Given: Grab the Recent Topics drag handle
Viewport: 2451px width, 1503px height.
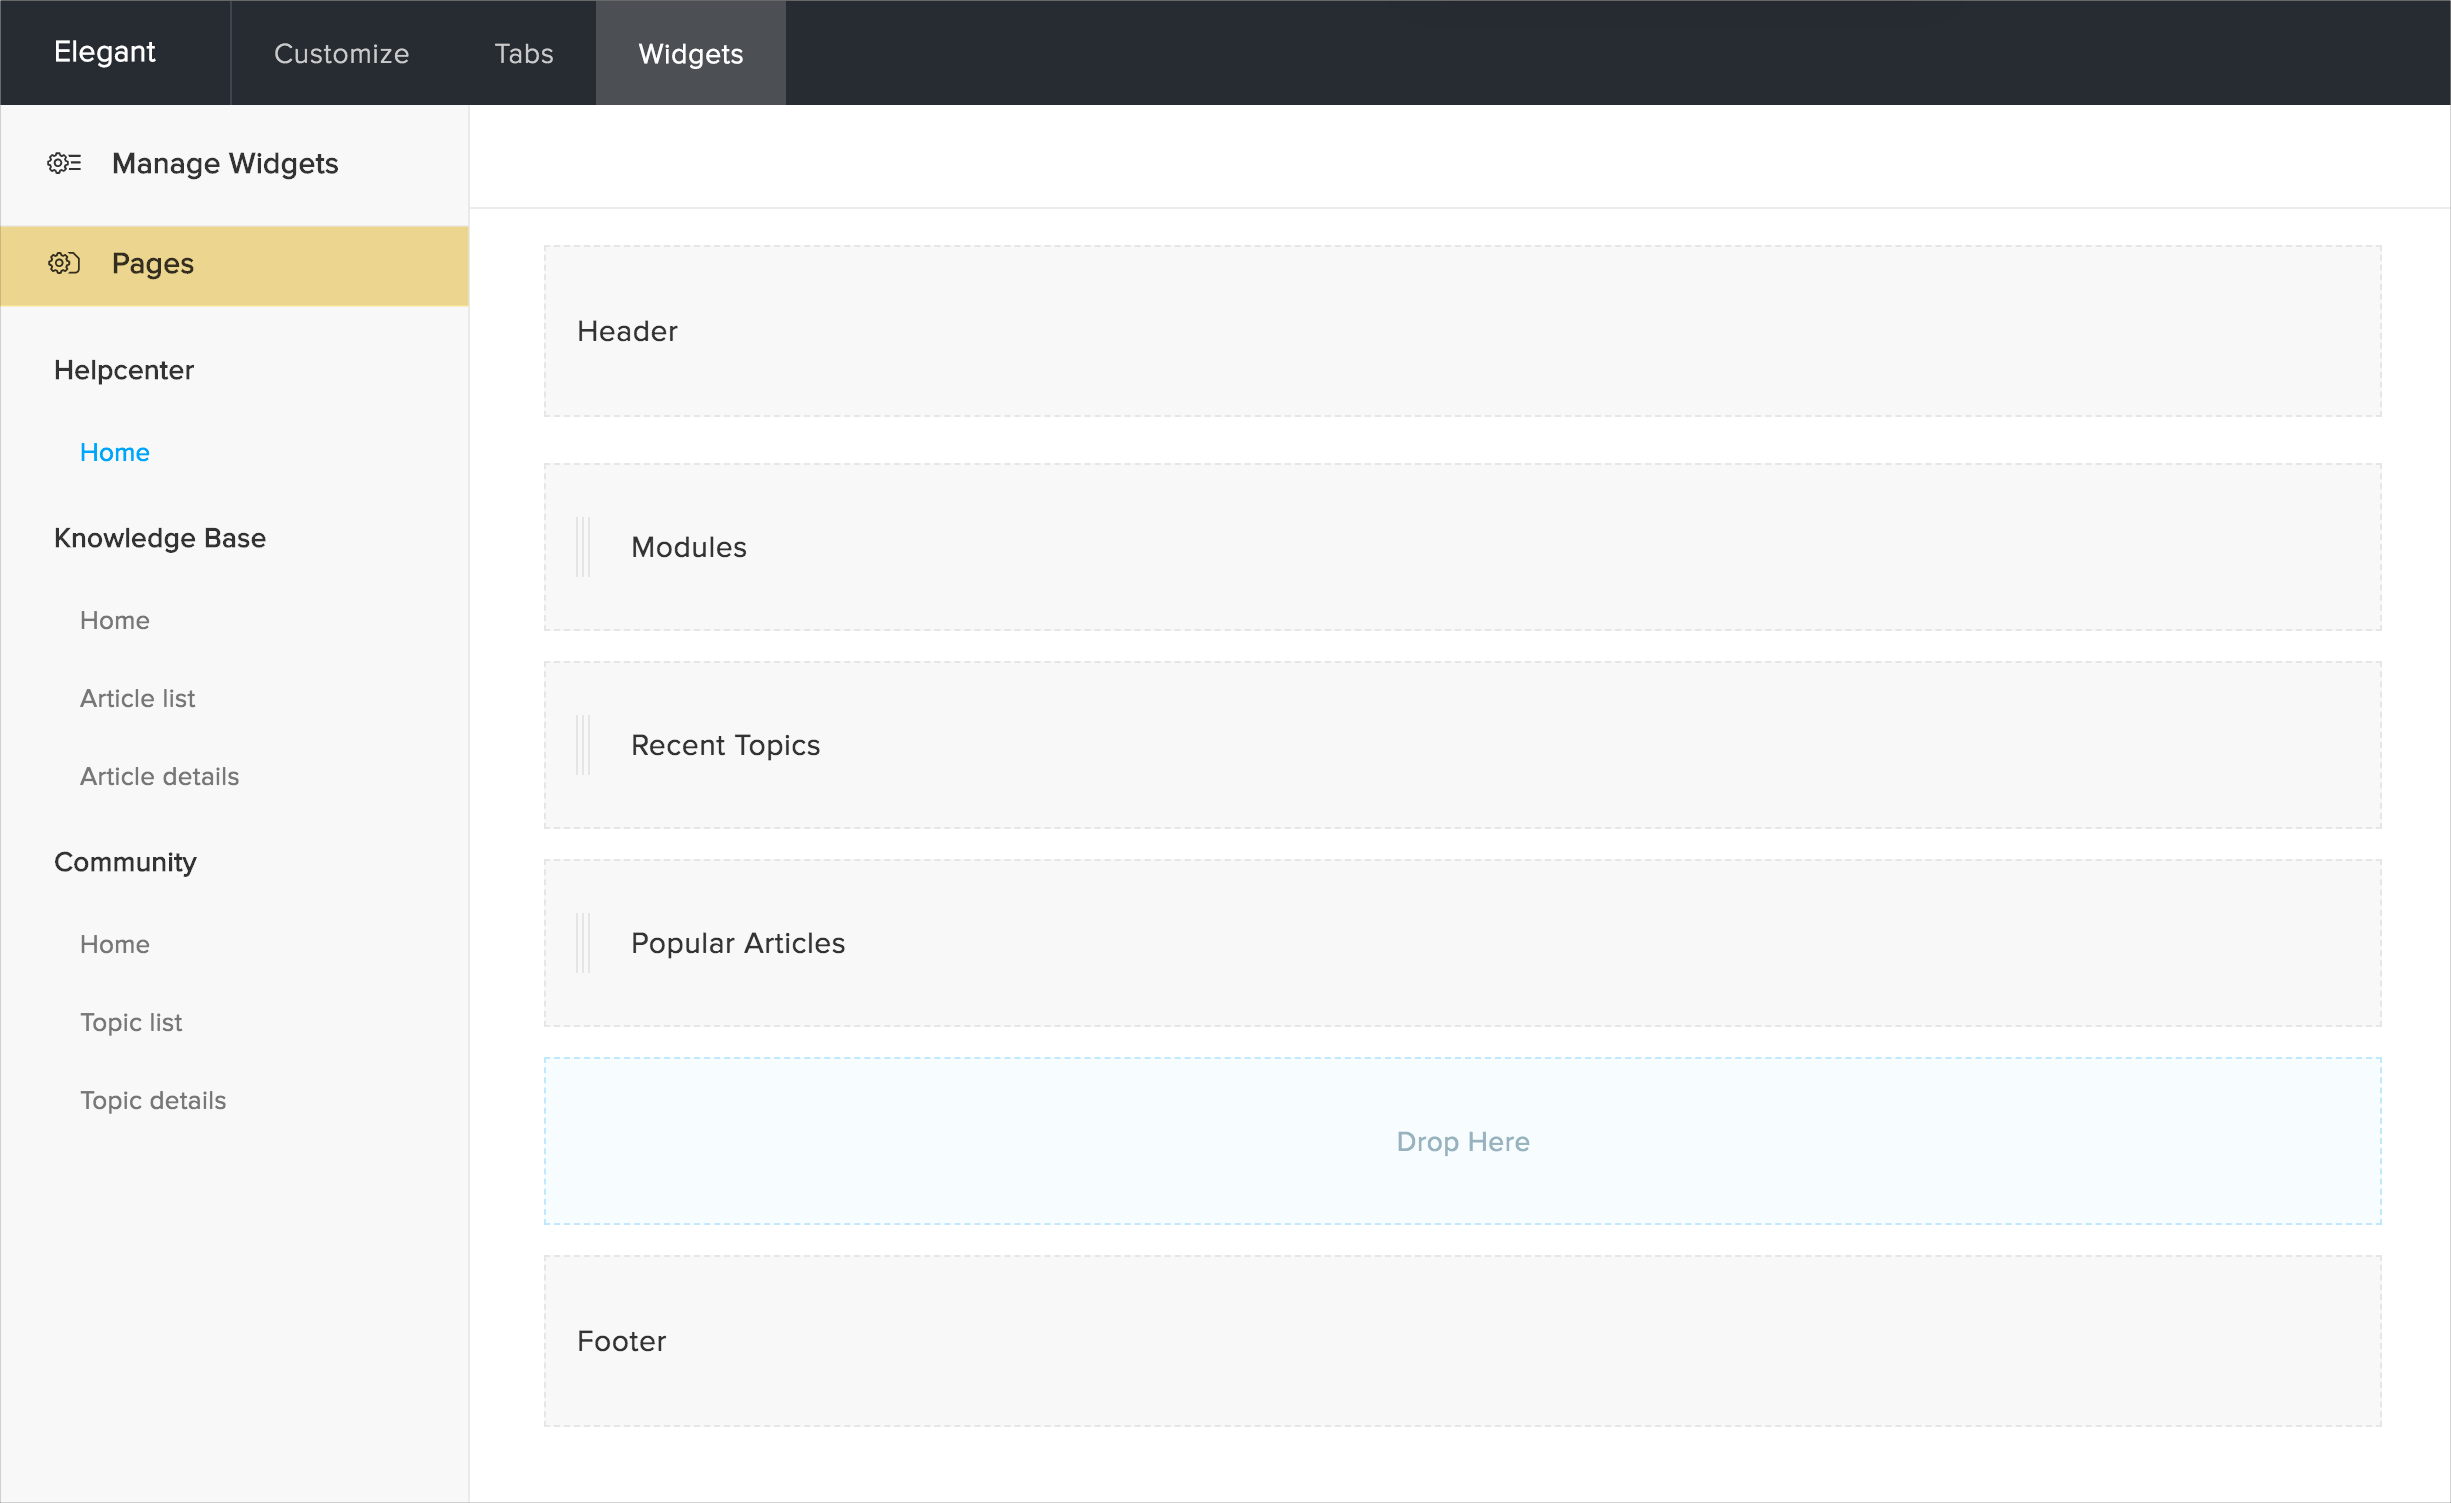Looking at the screenshot, I should (x=583, y=745).
